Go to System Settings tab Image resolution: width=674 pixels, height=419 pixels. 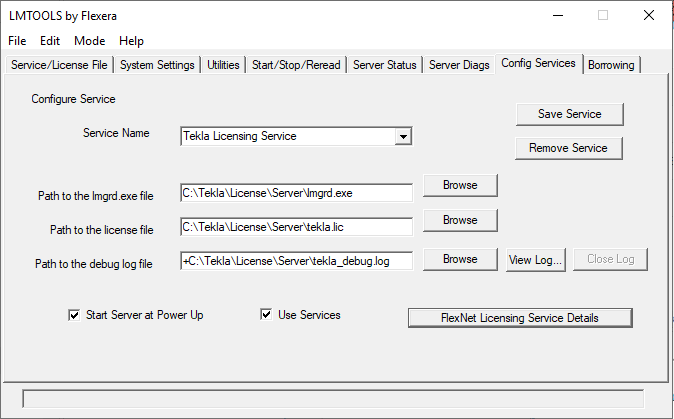point(157,65)
